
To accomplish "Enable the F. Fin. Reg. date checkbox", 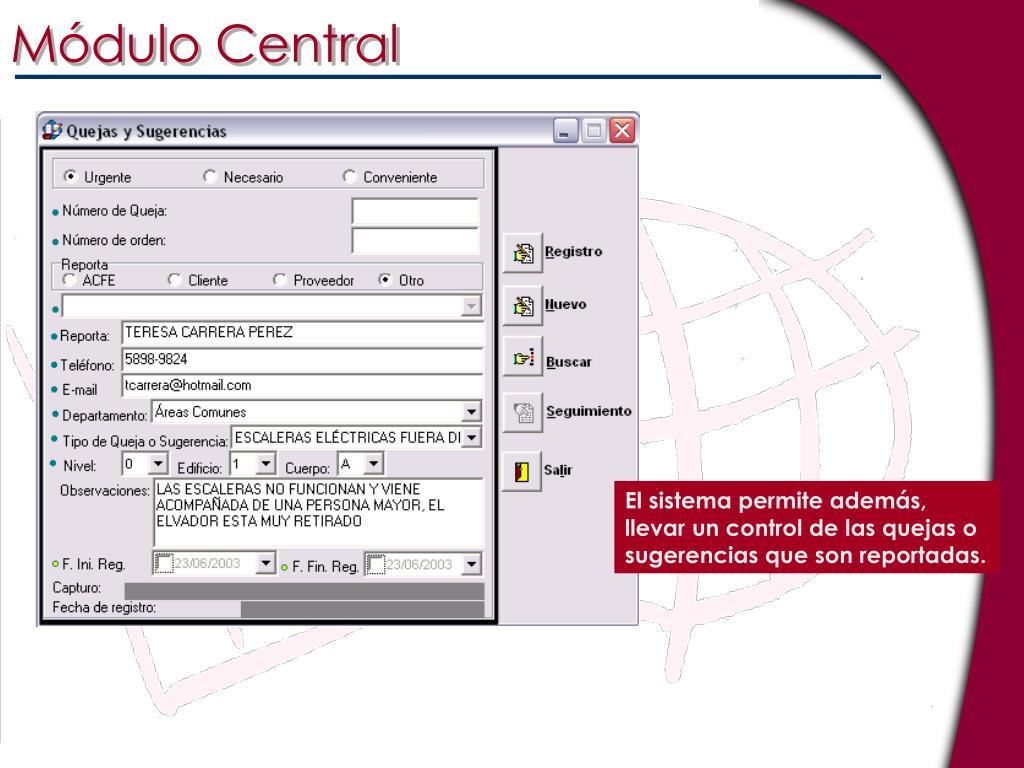I will [x=376, y=564].
